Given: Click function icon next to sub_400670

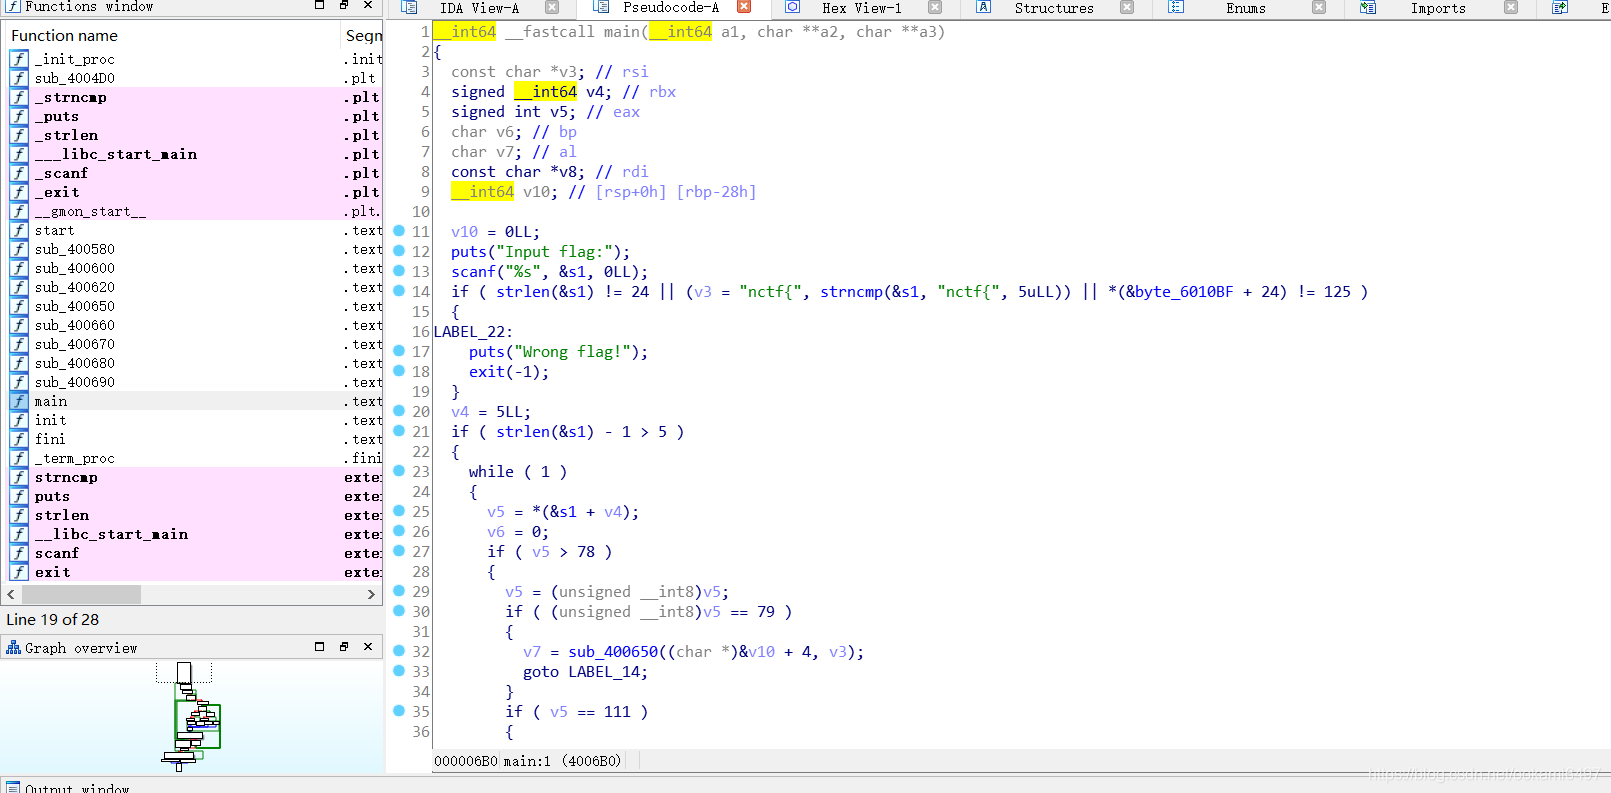Looking at the screenshot, I should 19,344.
